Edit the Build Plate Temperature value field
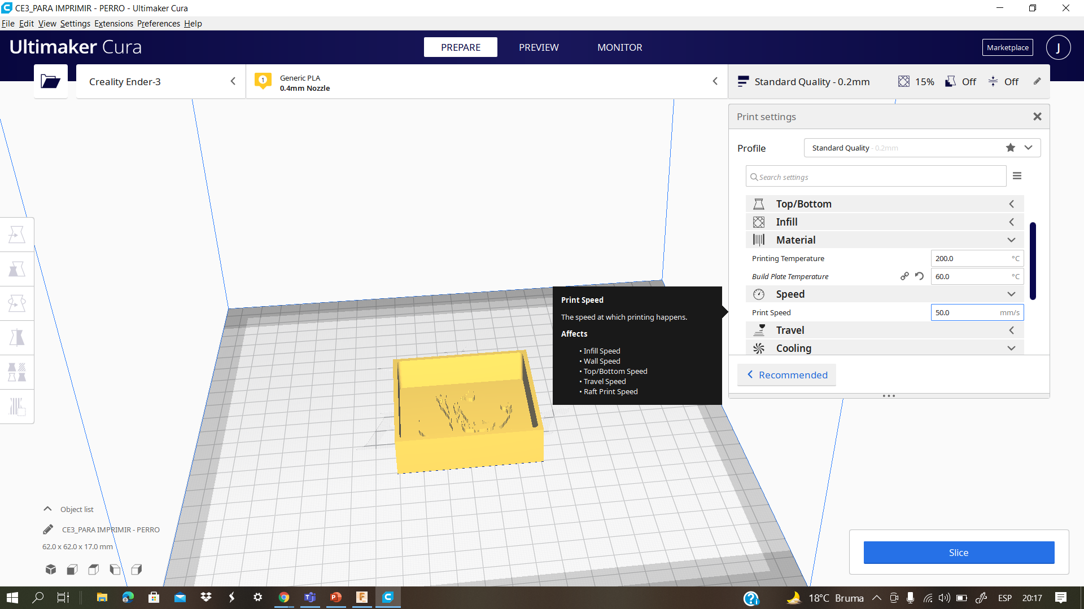The image size is (1084, 609). 977,277
